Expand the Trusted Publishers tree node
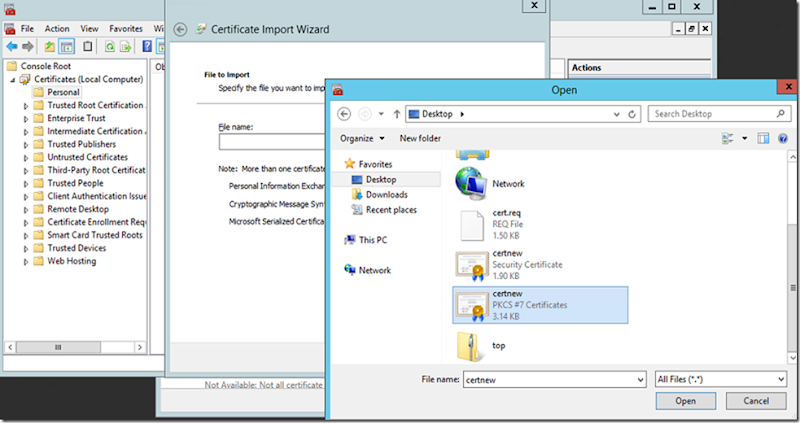 coord(26,144)
